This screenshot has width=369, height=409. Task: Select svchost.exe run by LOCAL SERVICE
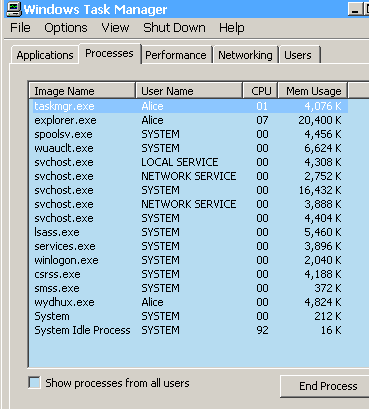point(189,162)
